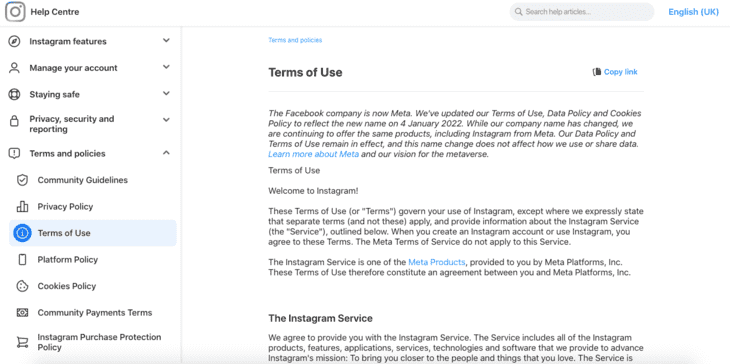Expand the Instagram features section chevron
Image resolution: width=730 pixels, height=364 pixels.
[x=166, y=41]
